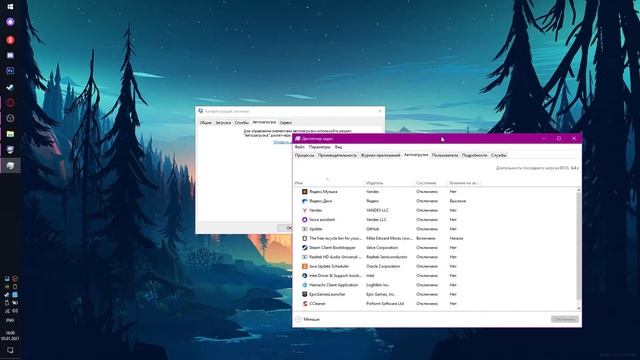
Task: Select 'Realtek Semiconductor' publisher cell
Action: click(x=387, y=257)
